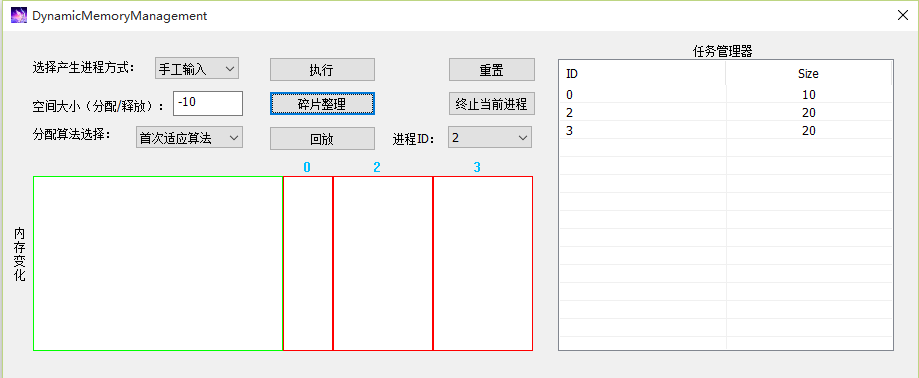Open the 进程ID dropdown showing 2
Image resolution: width=919 pixels, height=378 pixels.
490,138
